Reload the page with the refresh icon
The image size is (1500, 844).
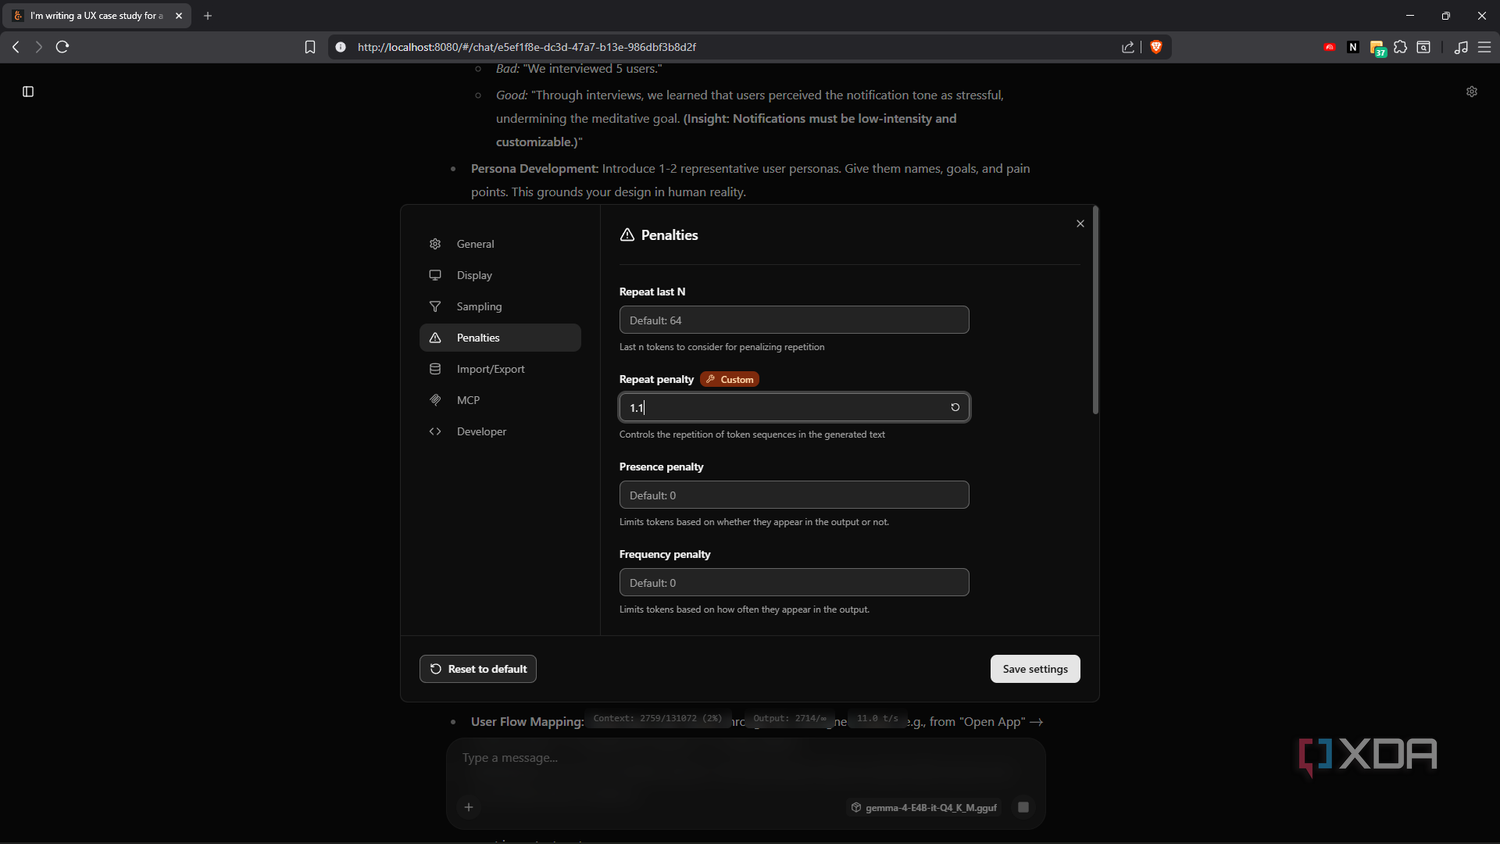click(x=62, y=47)
